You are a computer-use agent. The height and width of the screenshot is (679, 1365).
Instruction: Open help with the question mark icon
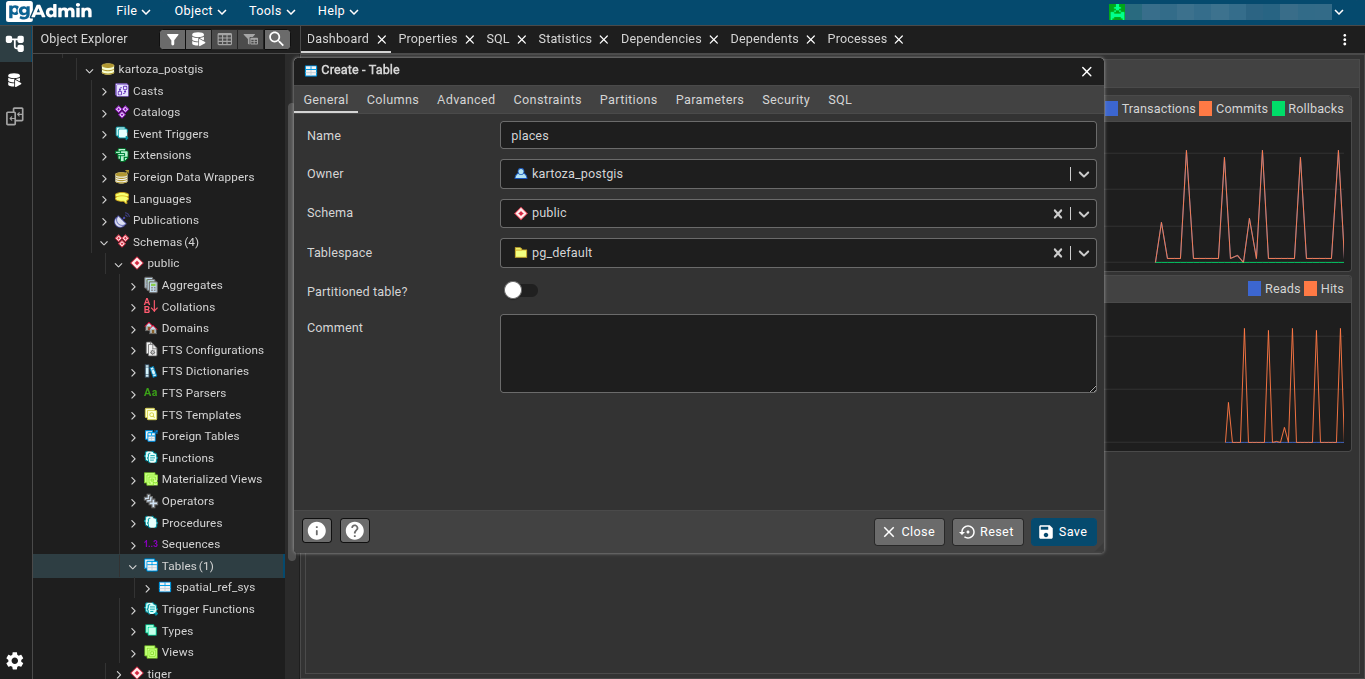coord(355,531)
